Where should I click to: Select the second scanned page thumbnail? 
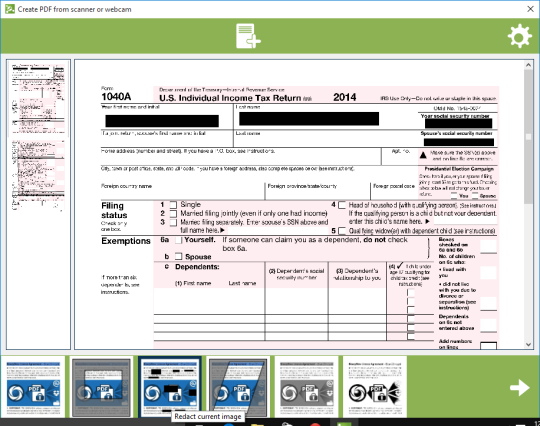[38, 175]
